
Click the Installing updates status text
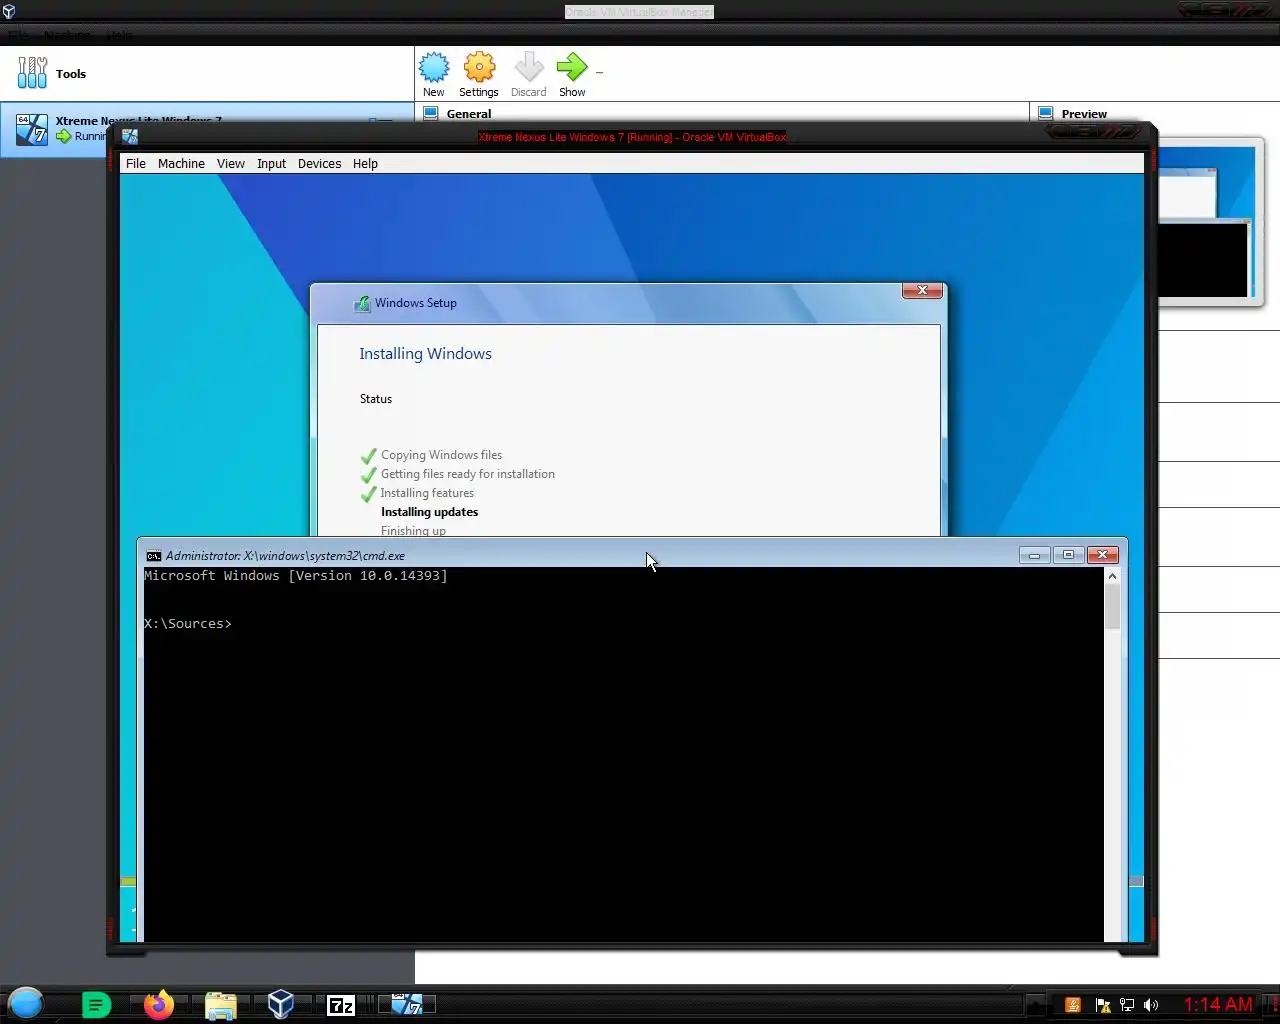click(429, 512)
